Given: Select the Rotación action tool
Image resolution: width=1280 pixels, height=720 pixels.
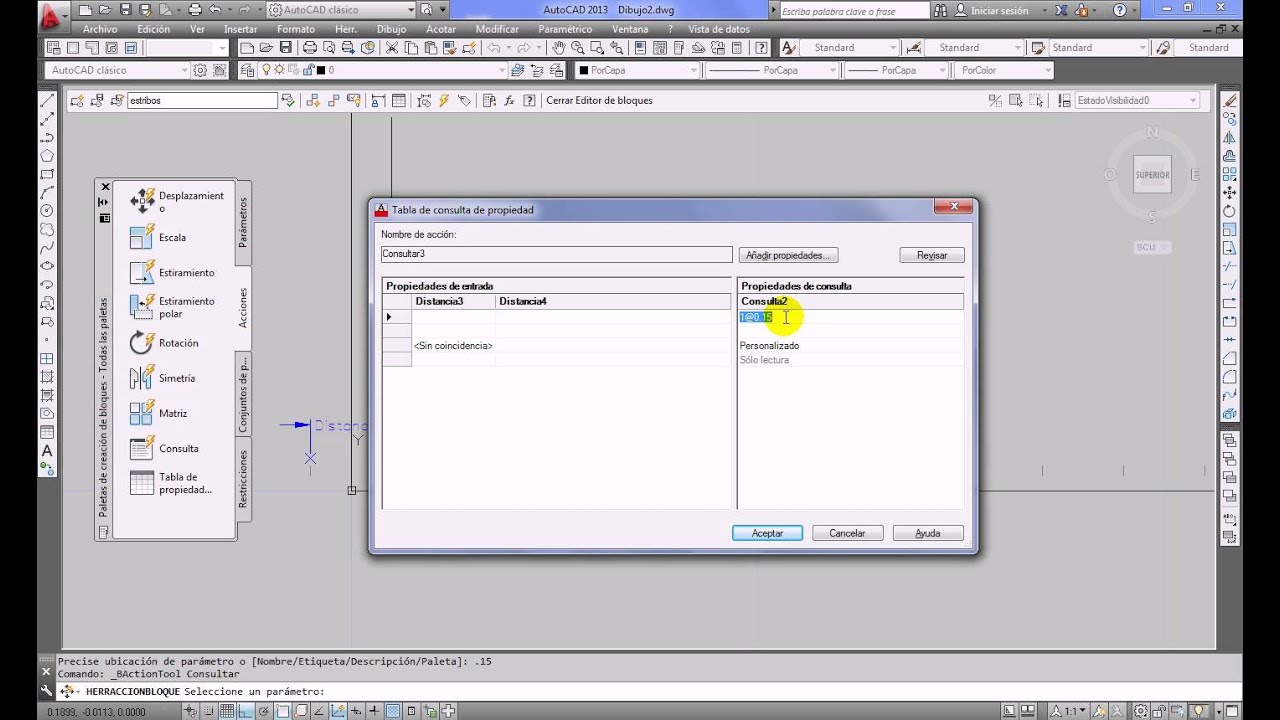Looking at the screenshot, I should 165,343.
